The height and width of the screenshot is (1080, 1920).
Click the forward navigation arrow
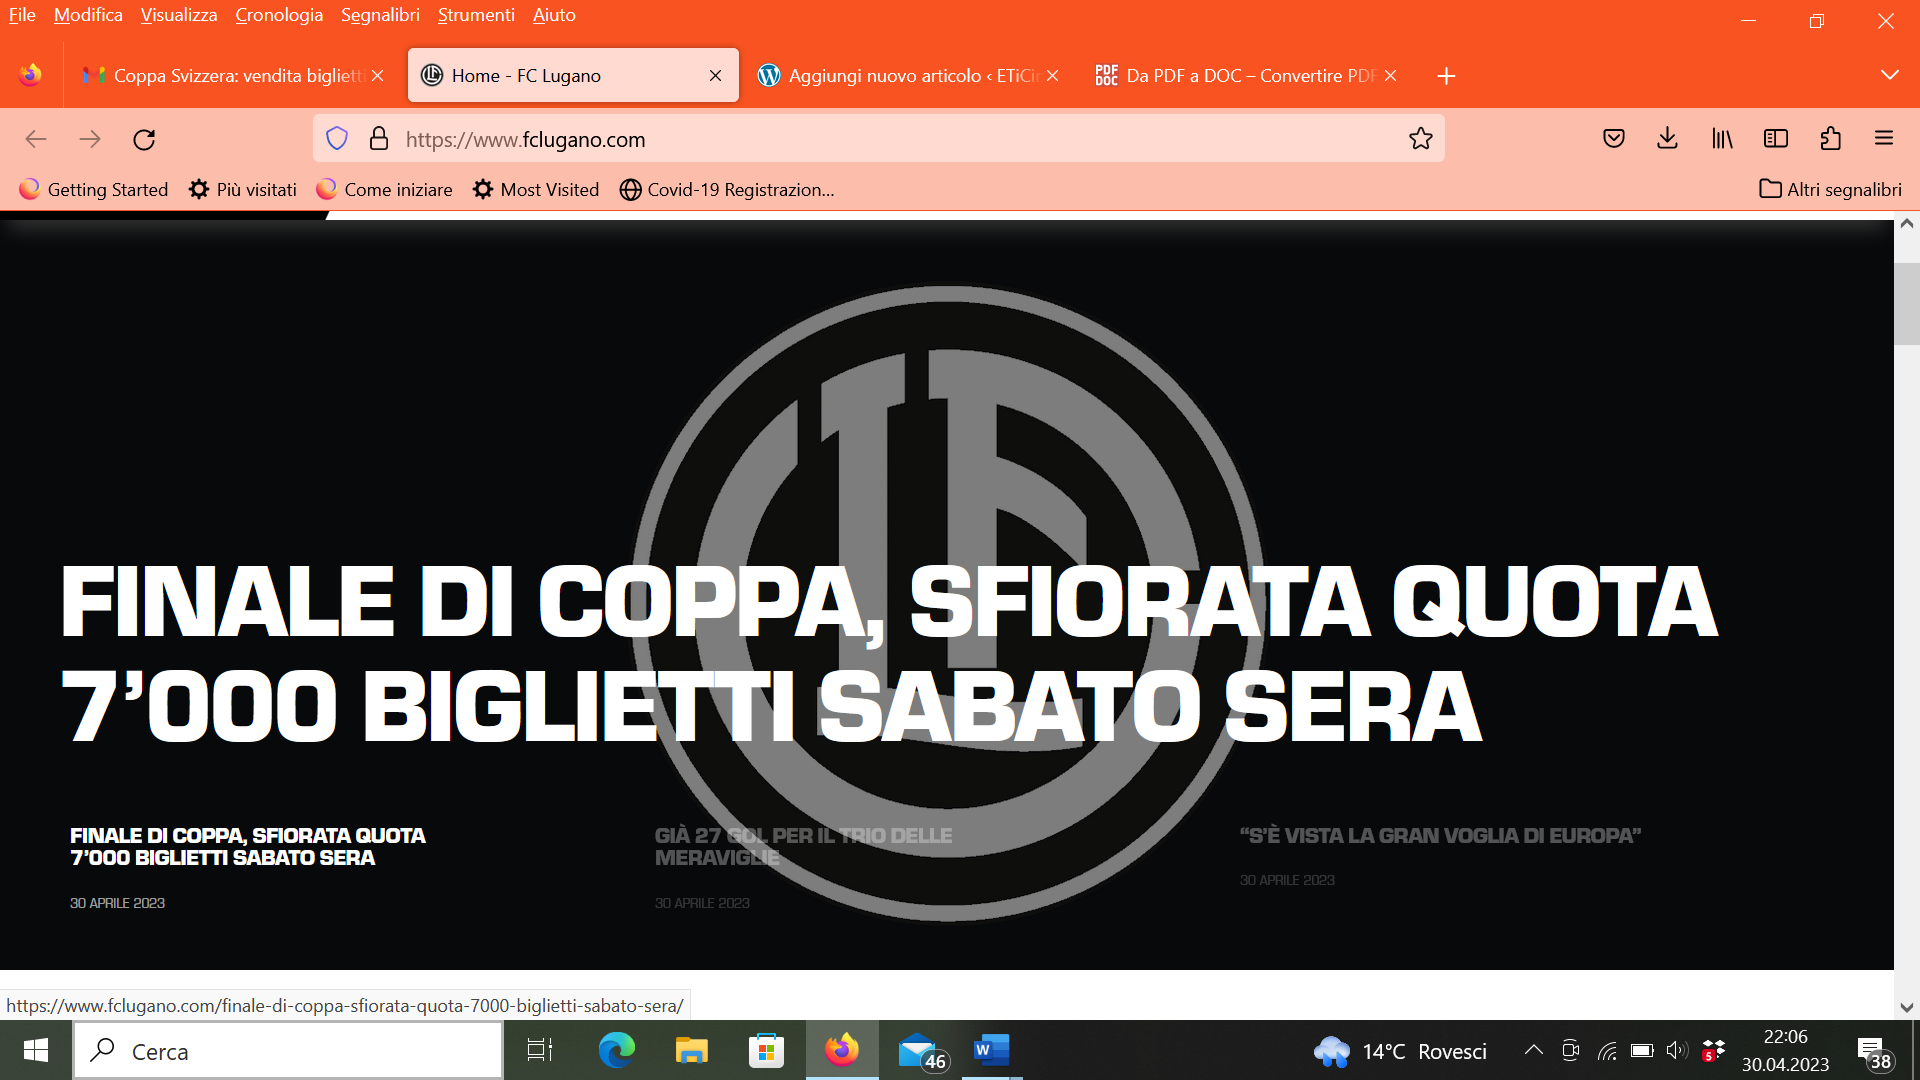90,139
